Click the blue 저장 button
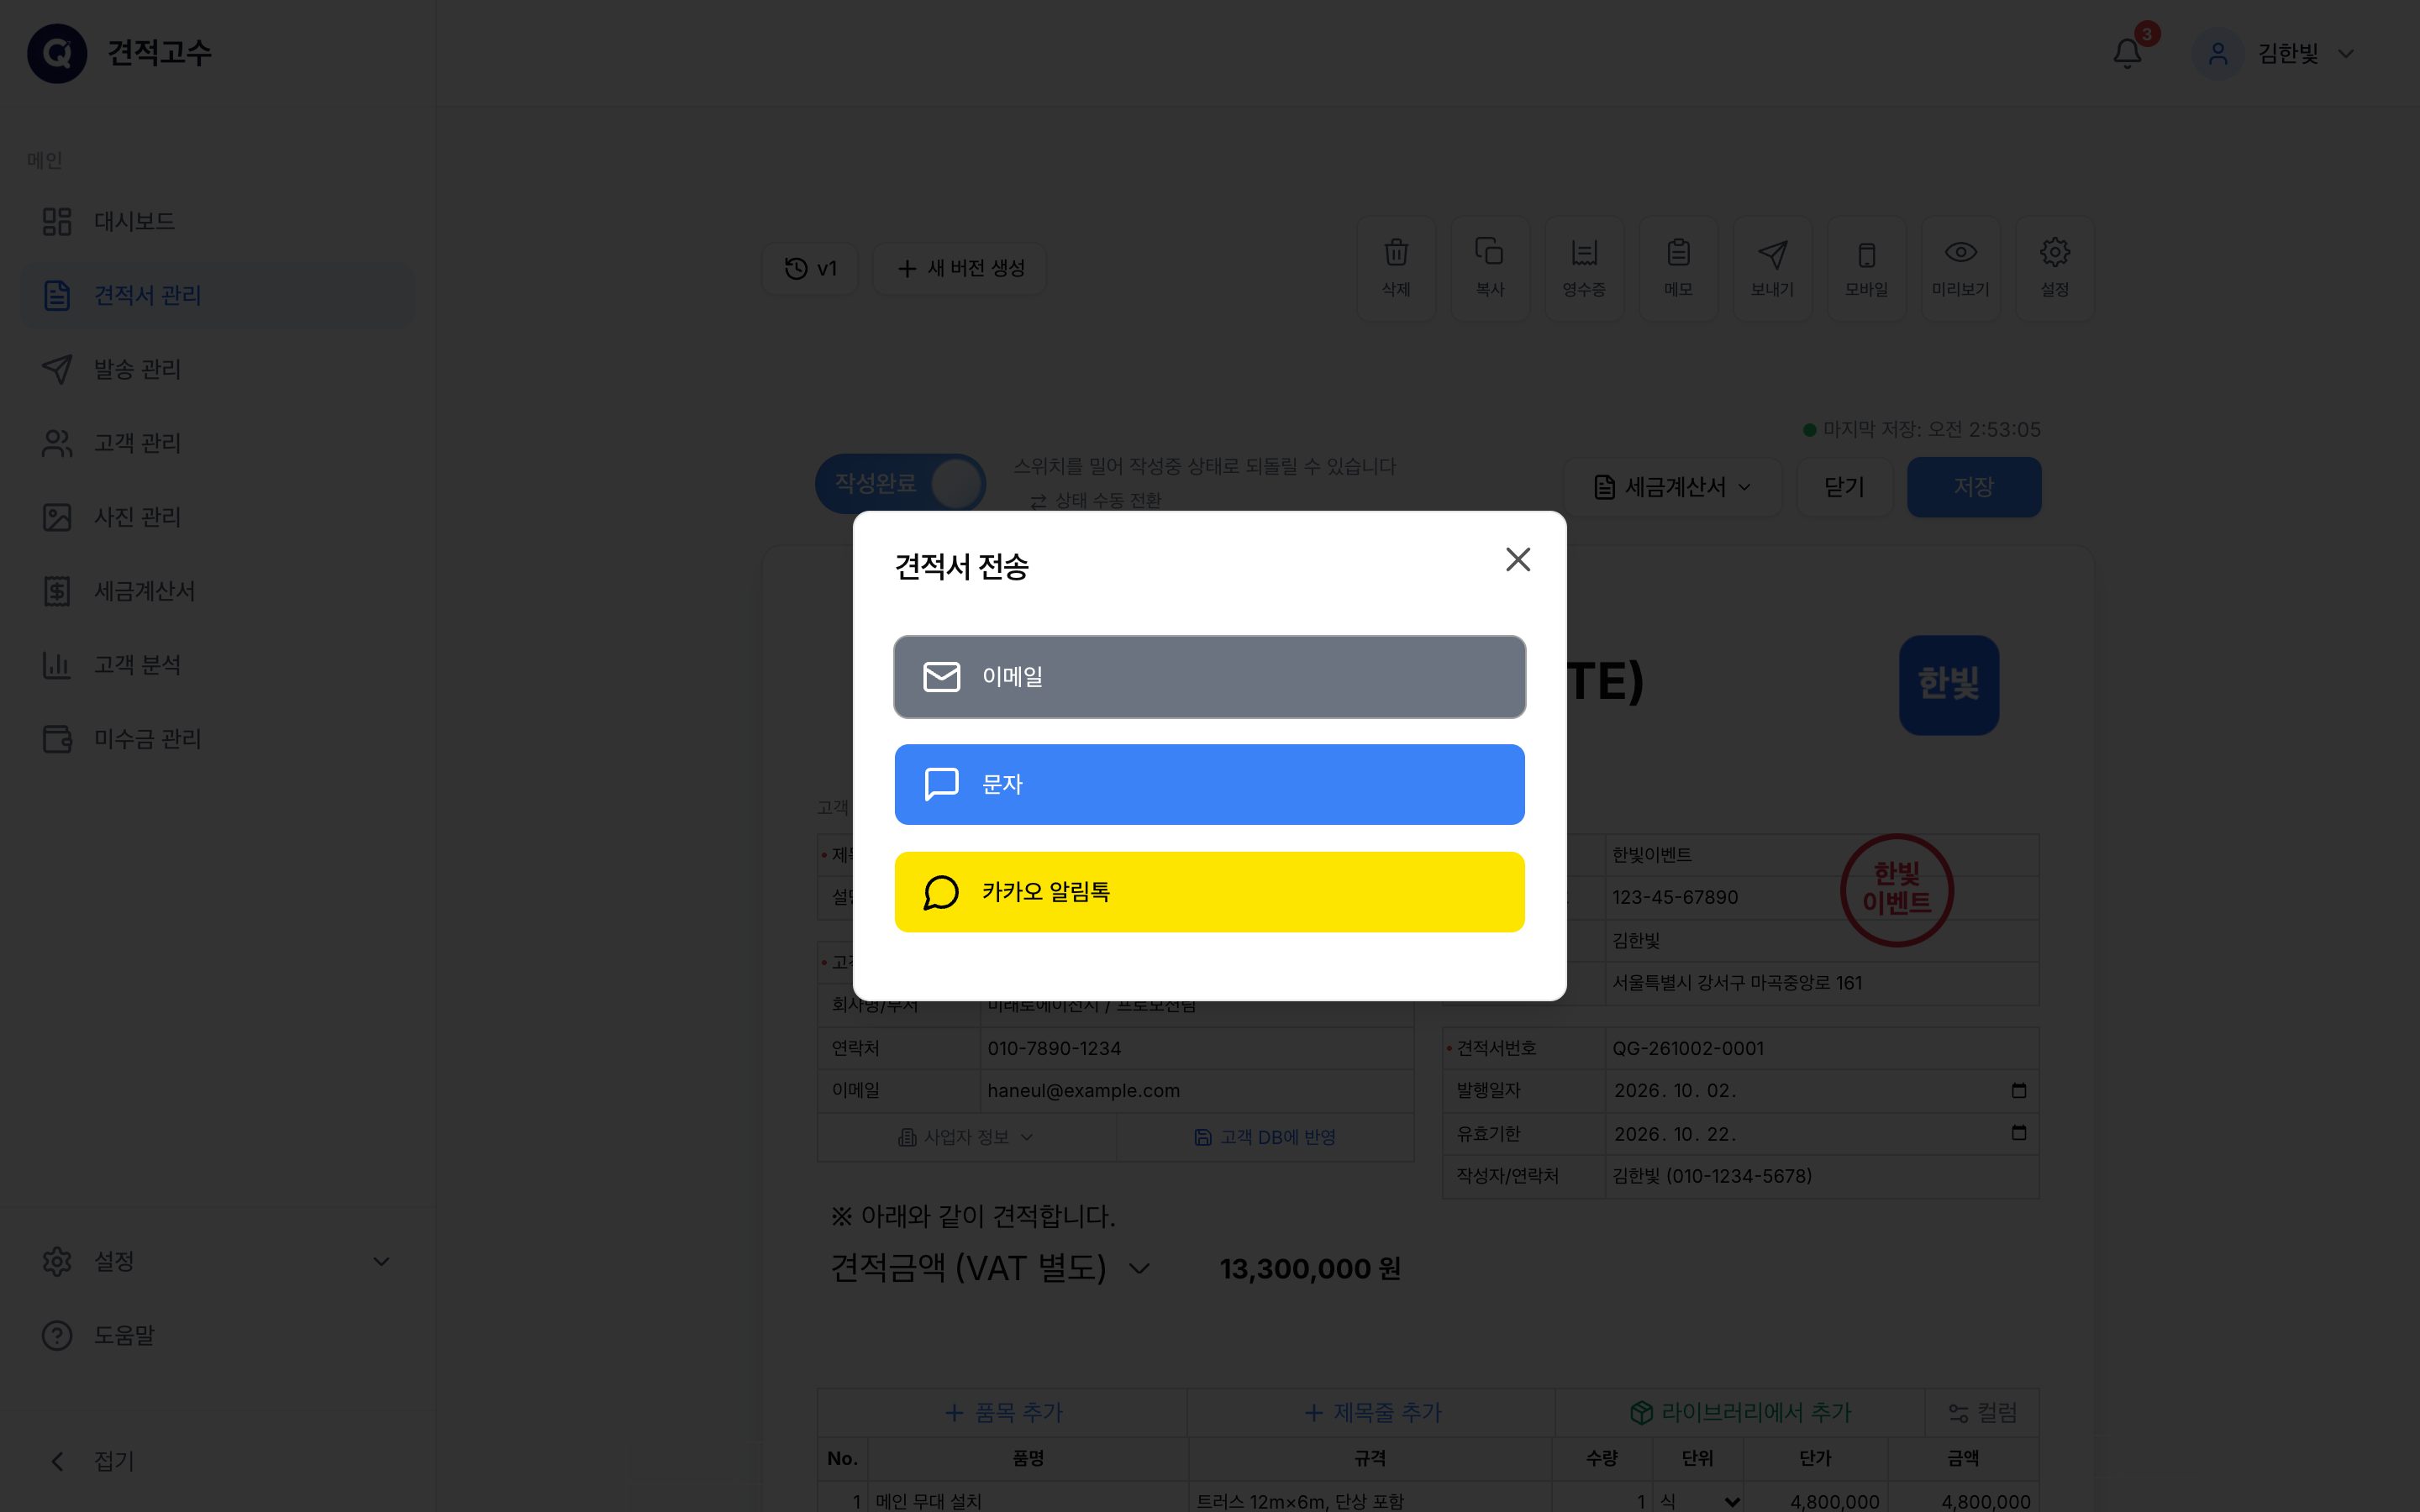The image size is (2420, 1512). [1973, 487]
